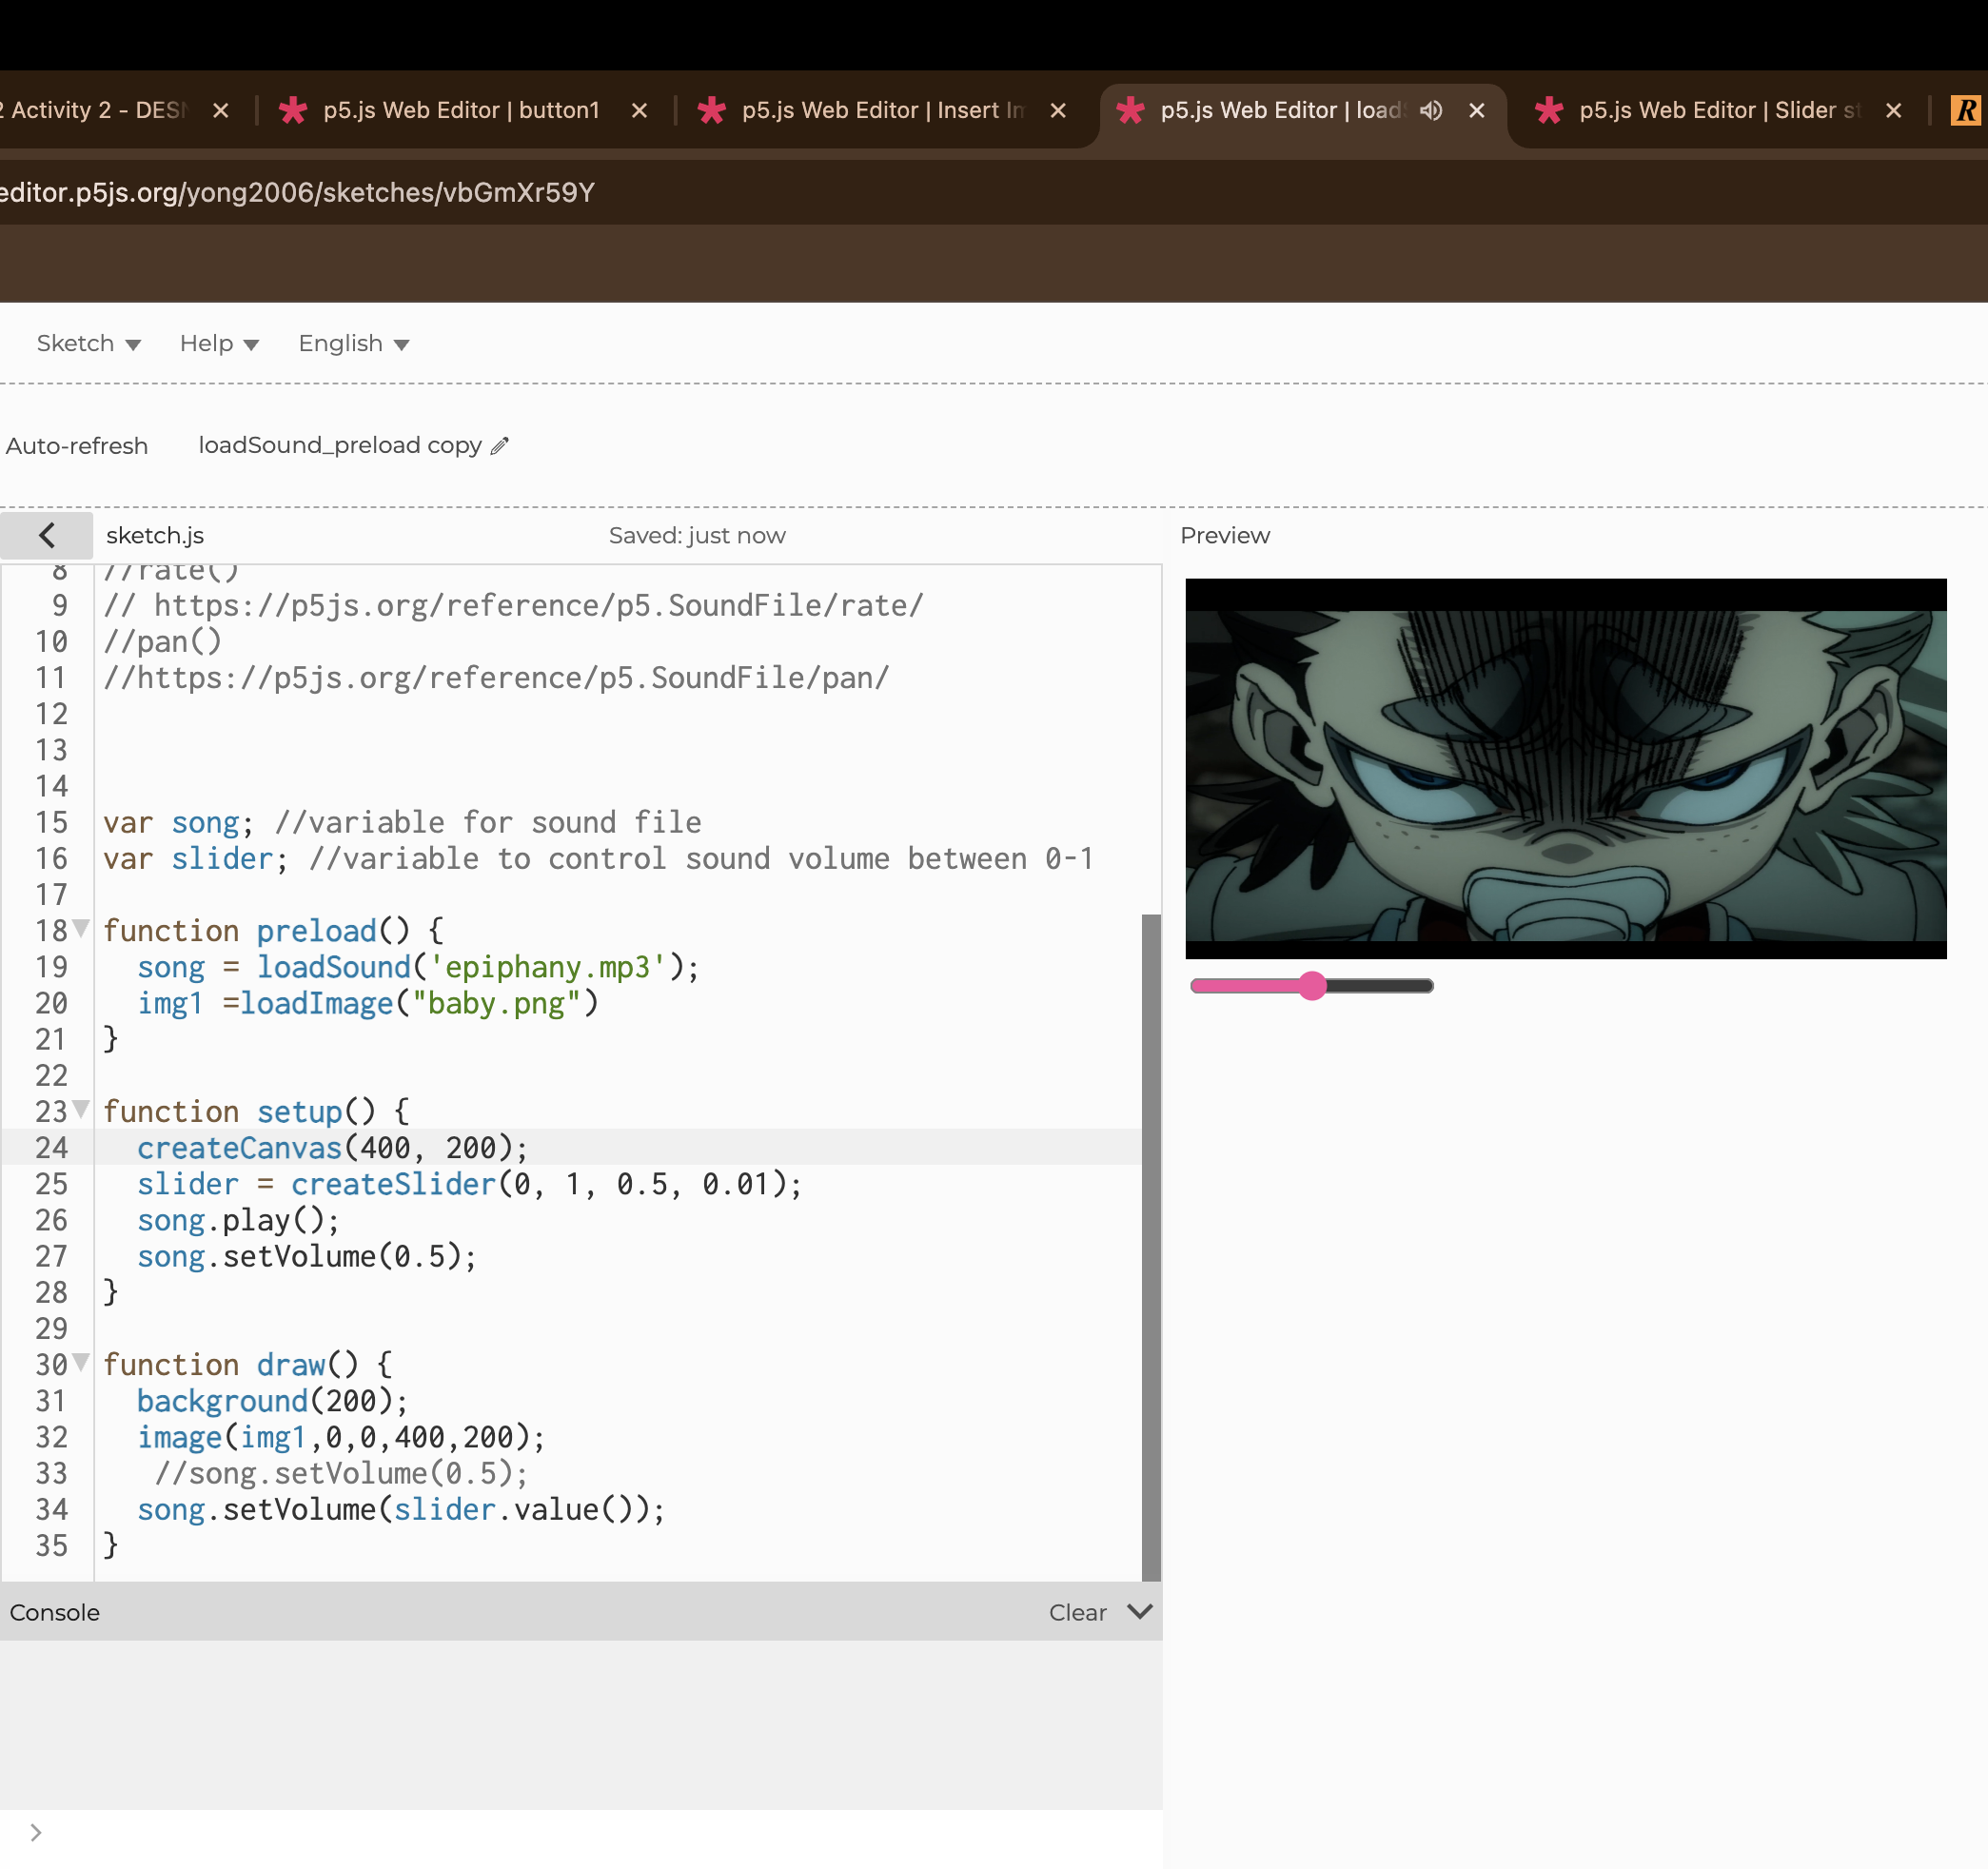Click line number 35 in the gutter
The width and height of the screenshot is (1988, 1869).
(51, 1545)
